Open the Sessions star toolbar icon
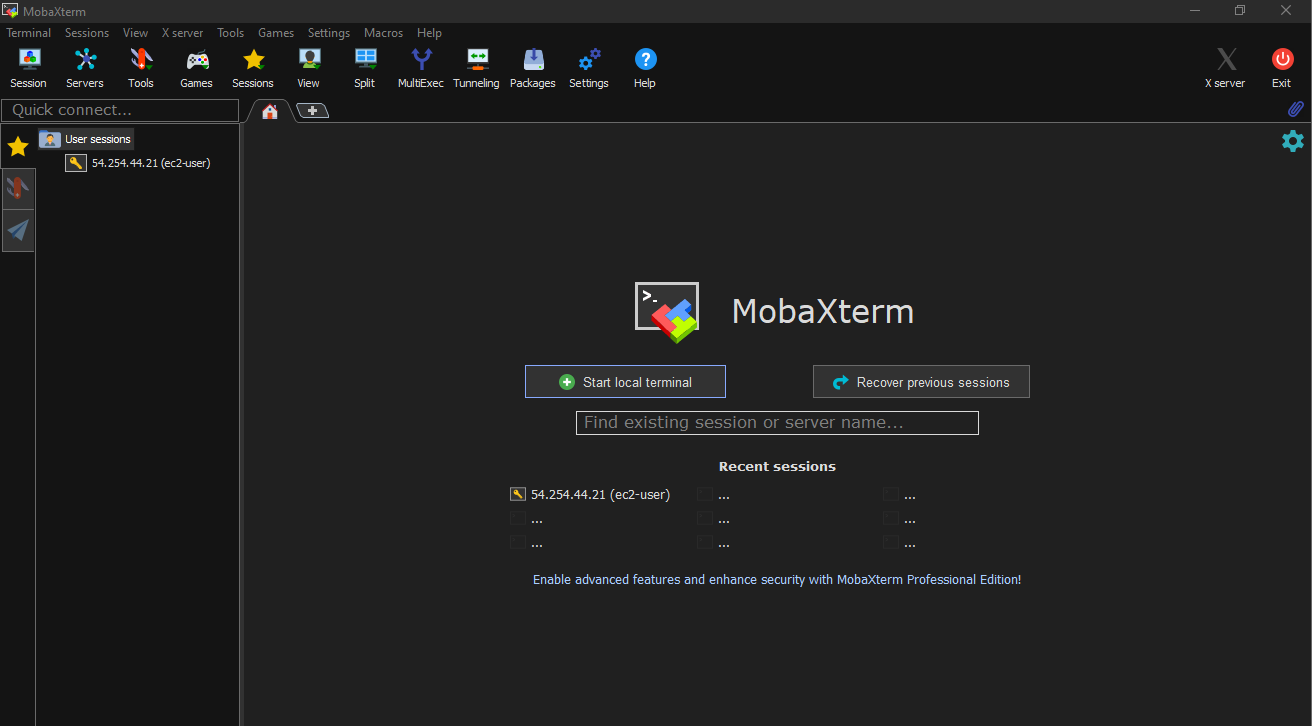1312x726 pixels. pos(253,68)
